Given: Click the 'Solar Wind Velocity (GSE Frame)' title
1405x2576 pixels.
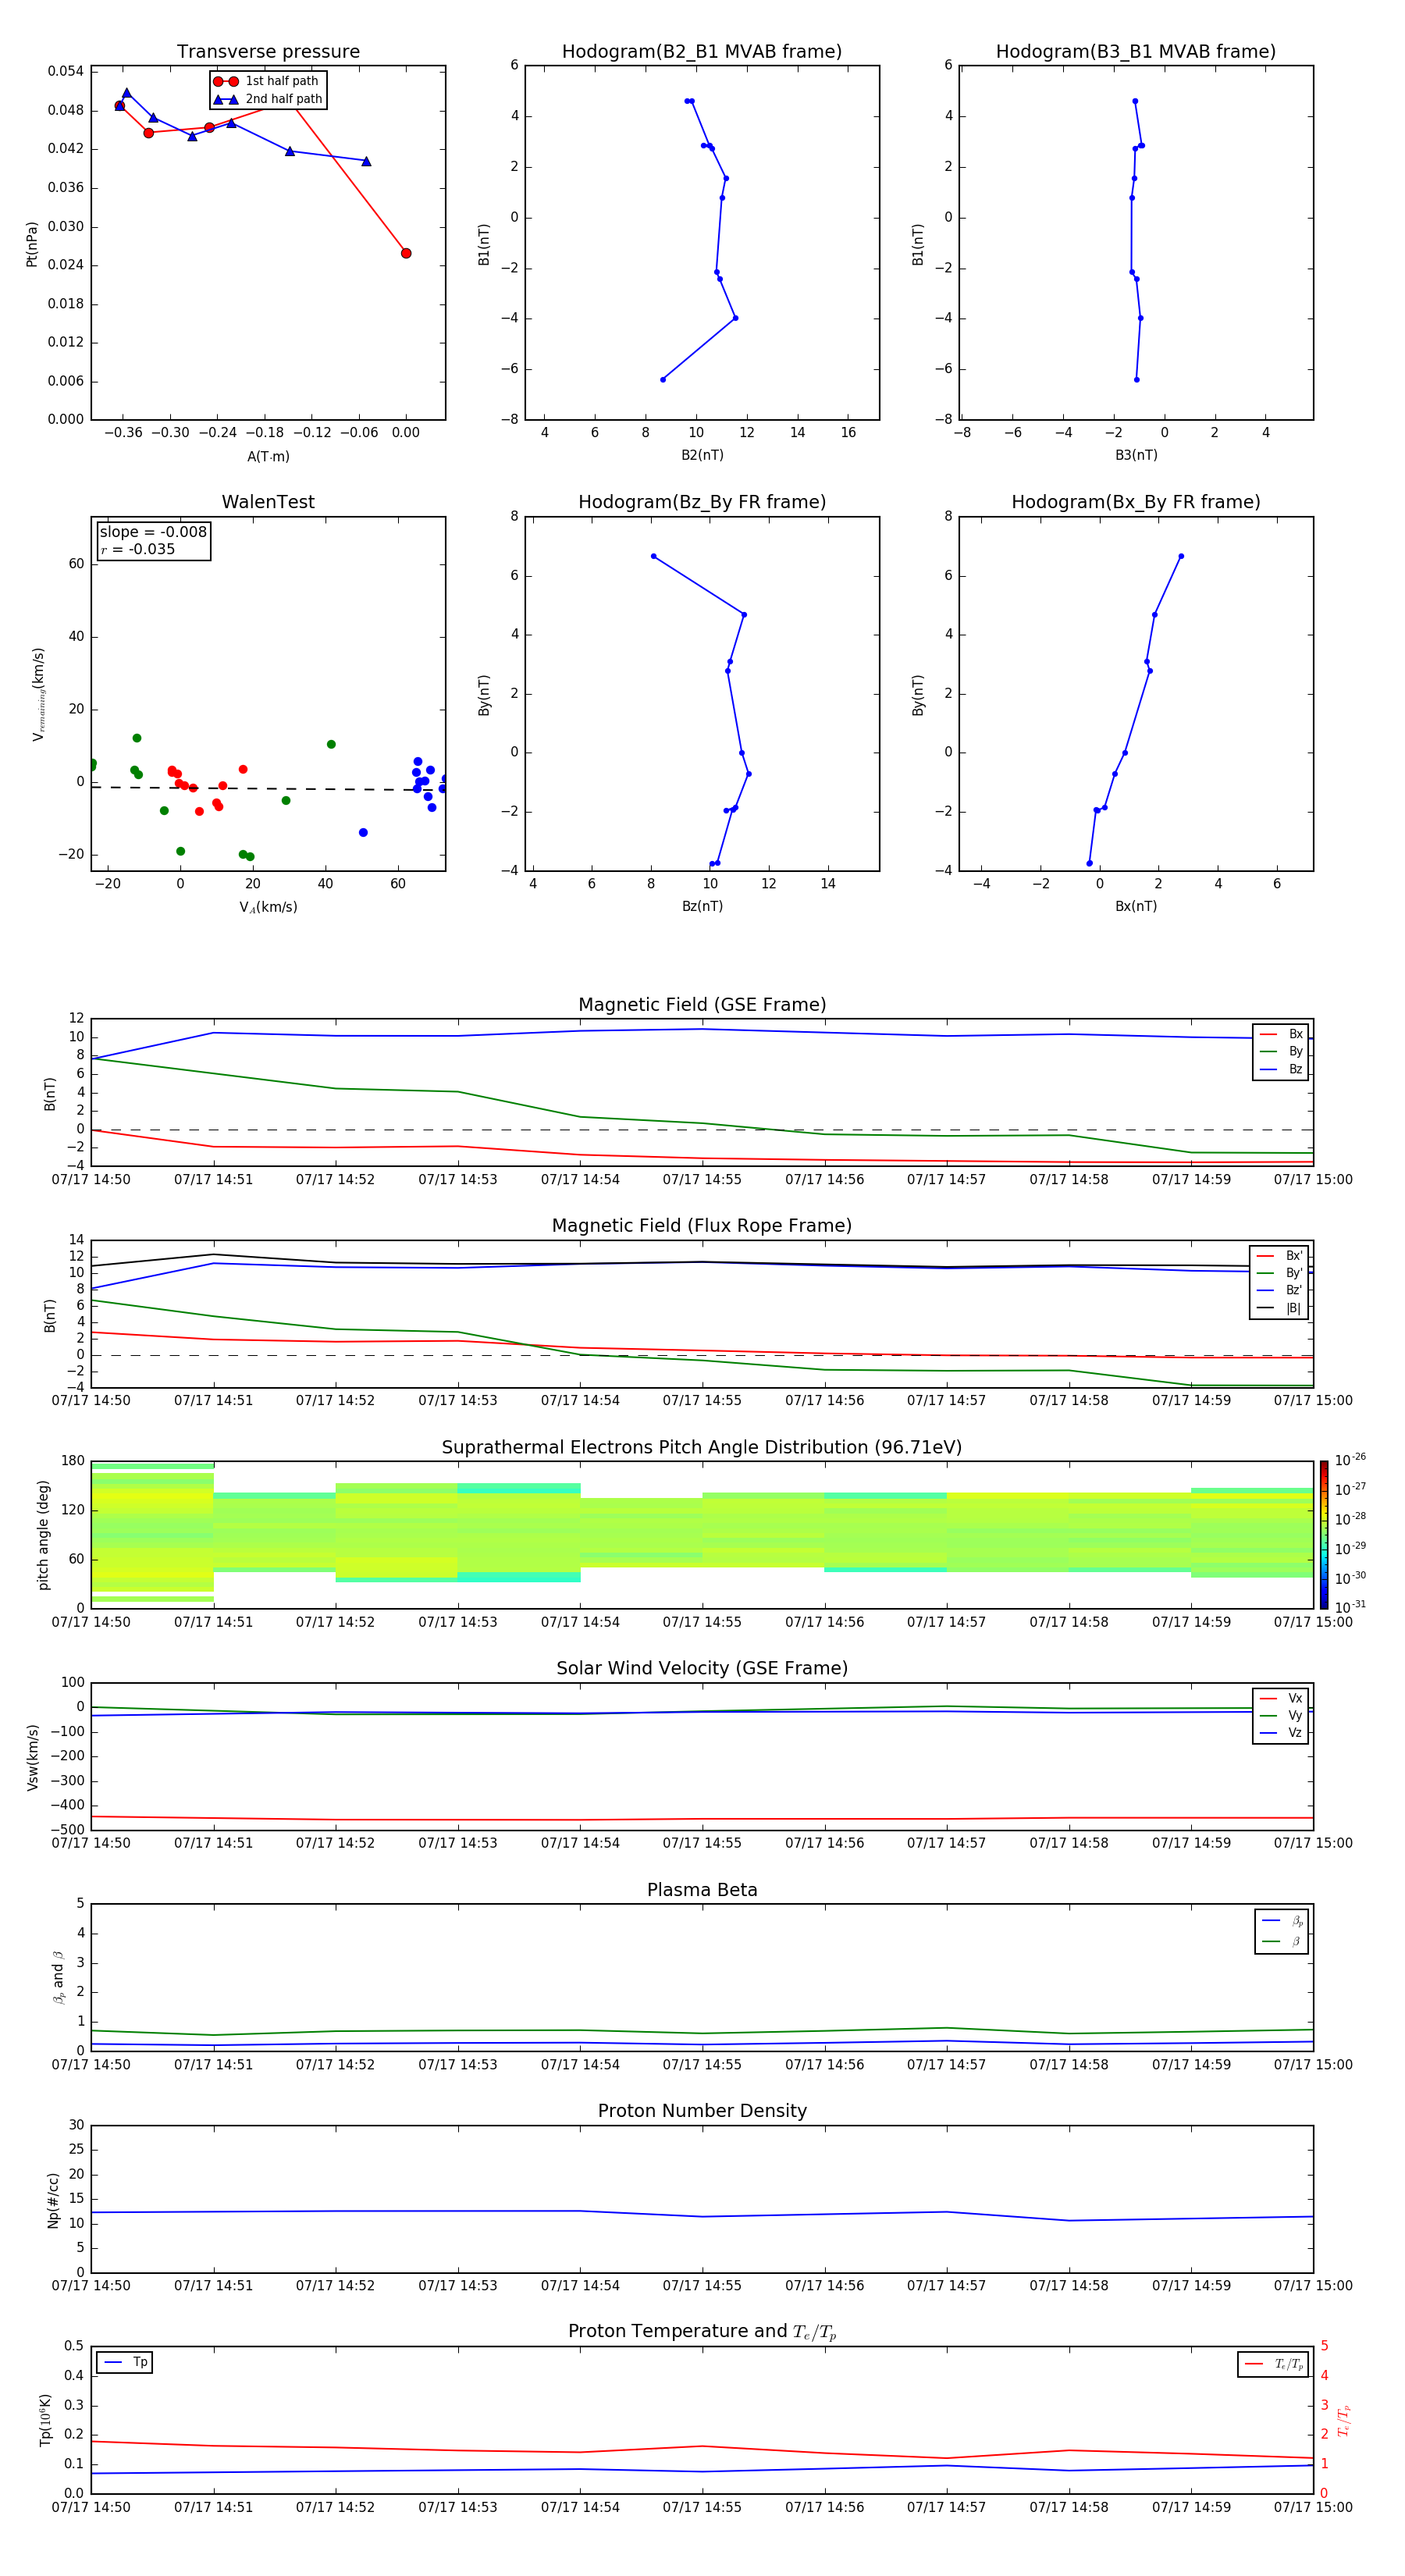Looking at the screenshot, I should pyautogui.click(x=702, y=1669).
